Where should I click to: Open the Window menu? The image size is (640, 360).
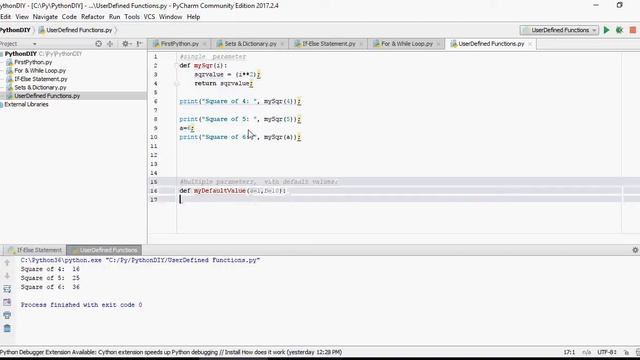click(170, 17)
